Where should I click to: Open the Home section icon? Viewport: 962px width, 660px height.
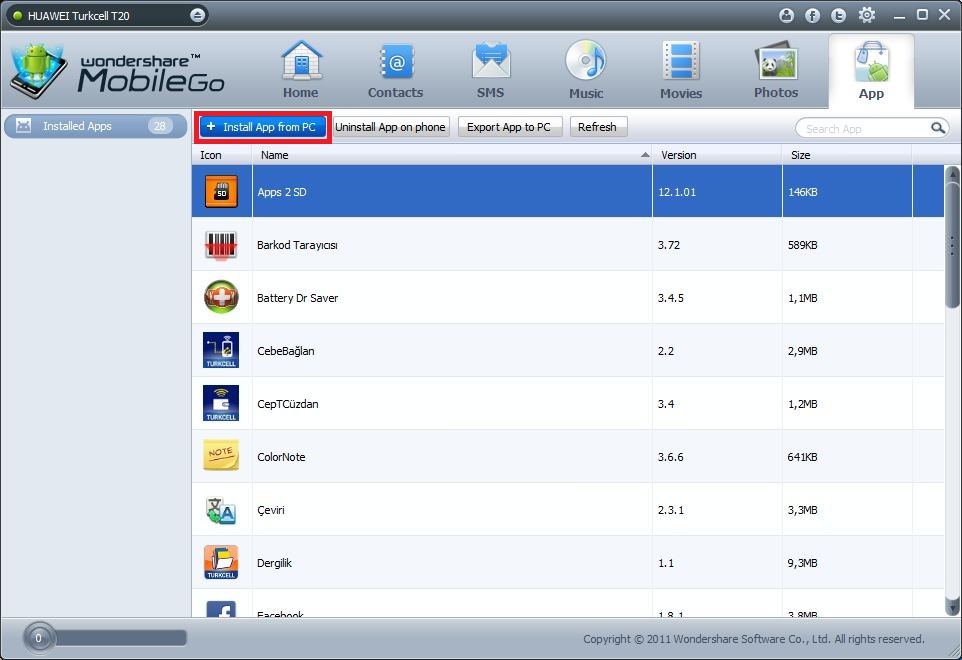(x=301, y=61)
